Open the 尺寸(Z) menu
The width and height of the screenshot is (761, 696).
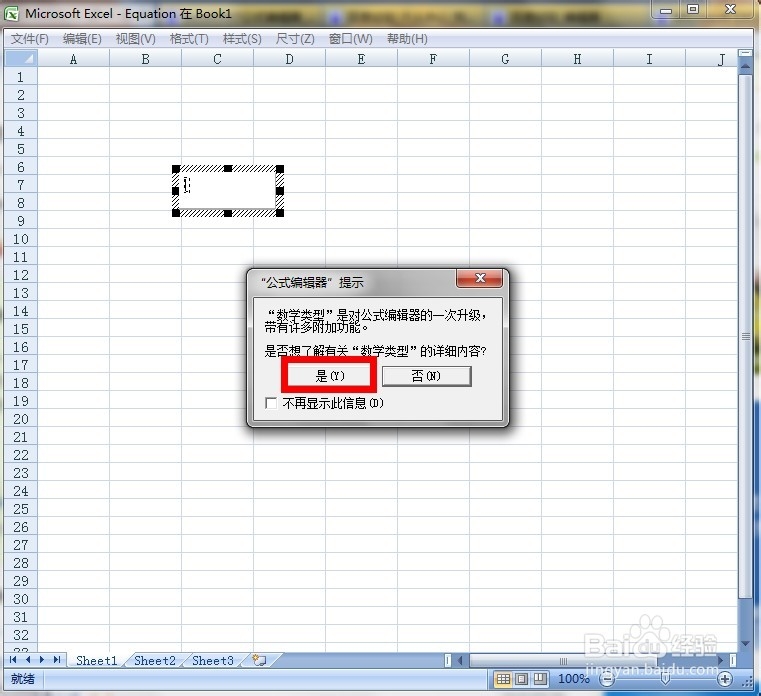click(295, 39)
